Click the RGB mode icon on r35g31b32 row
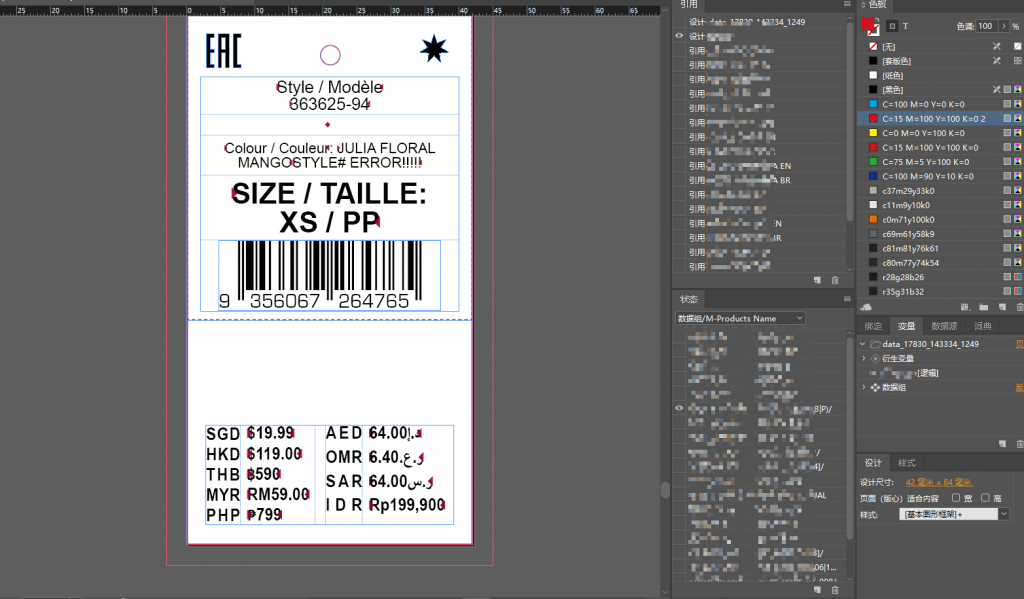The height and width of the screenshot is (599, 1024). (1017, 291)
